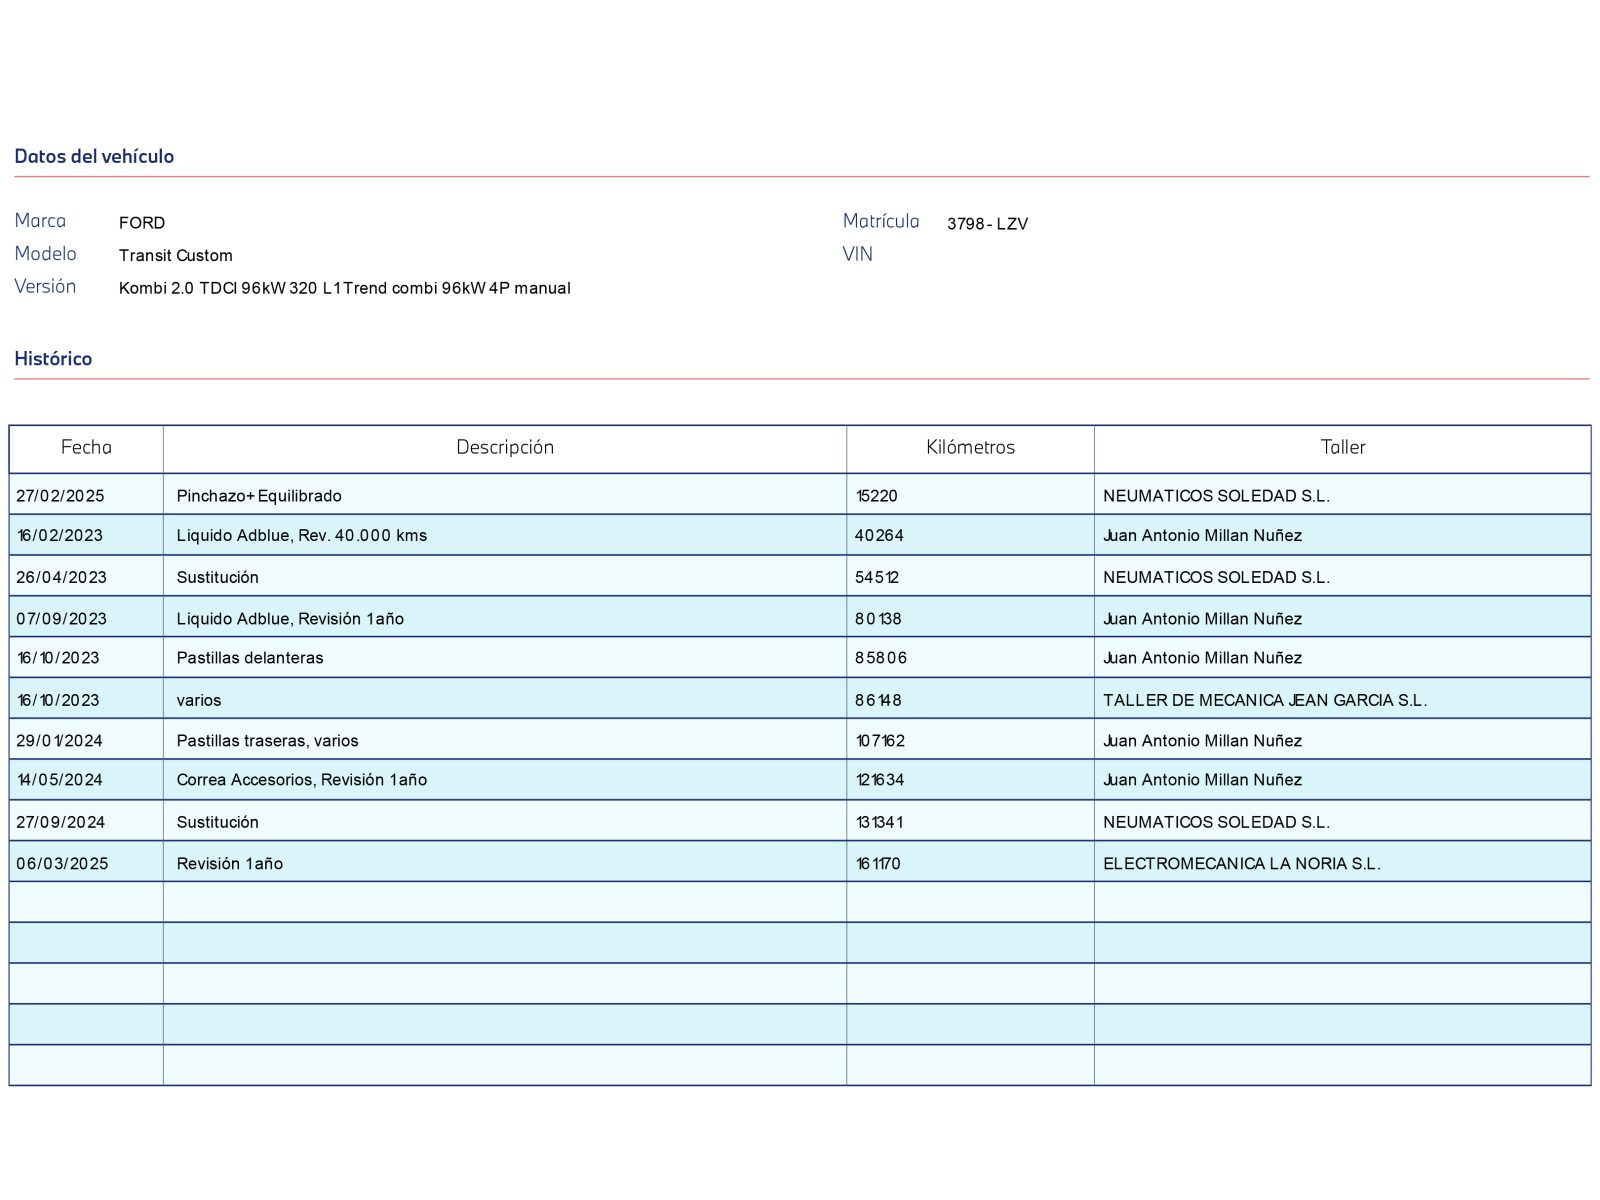Click the Histórico section heading
The image size is (1600, 1200).
tap(53, 359)
